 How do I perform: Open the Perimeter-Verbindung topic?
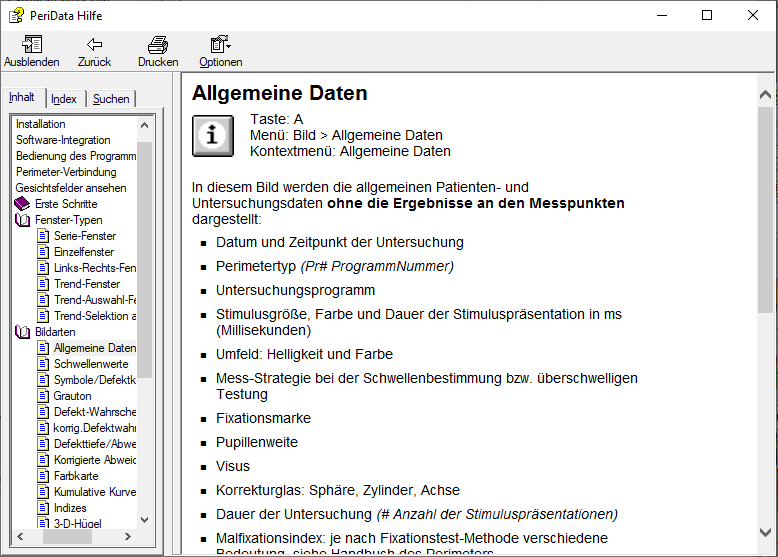click(x=66, y=172)
